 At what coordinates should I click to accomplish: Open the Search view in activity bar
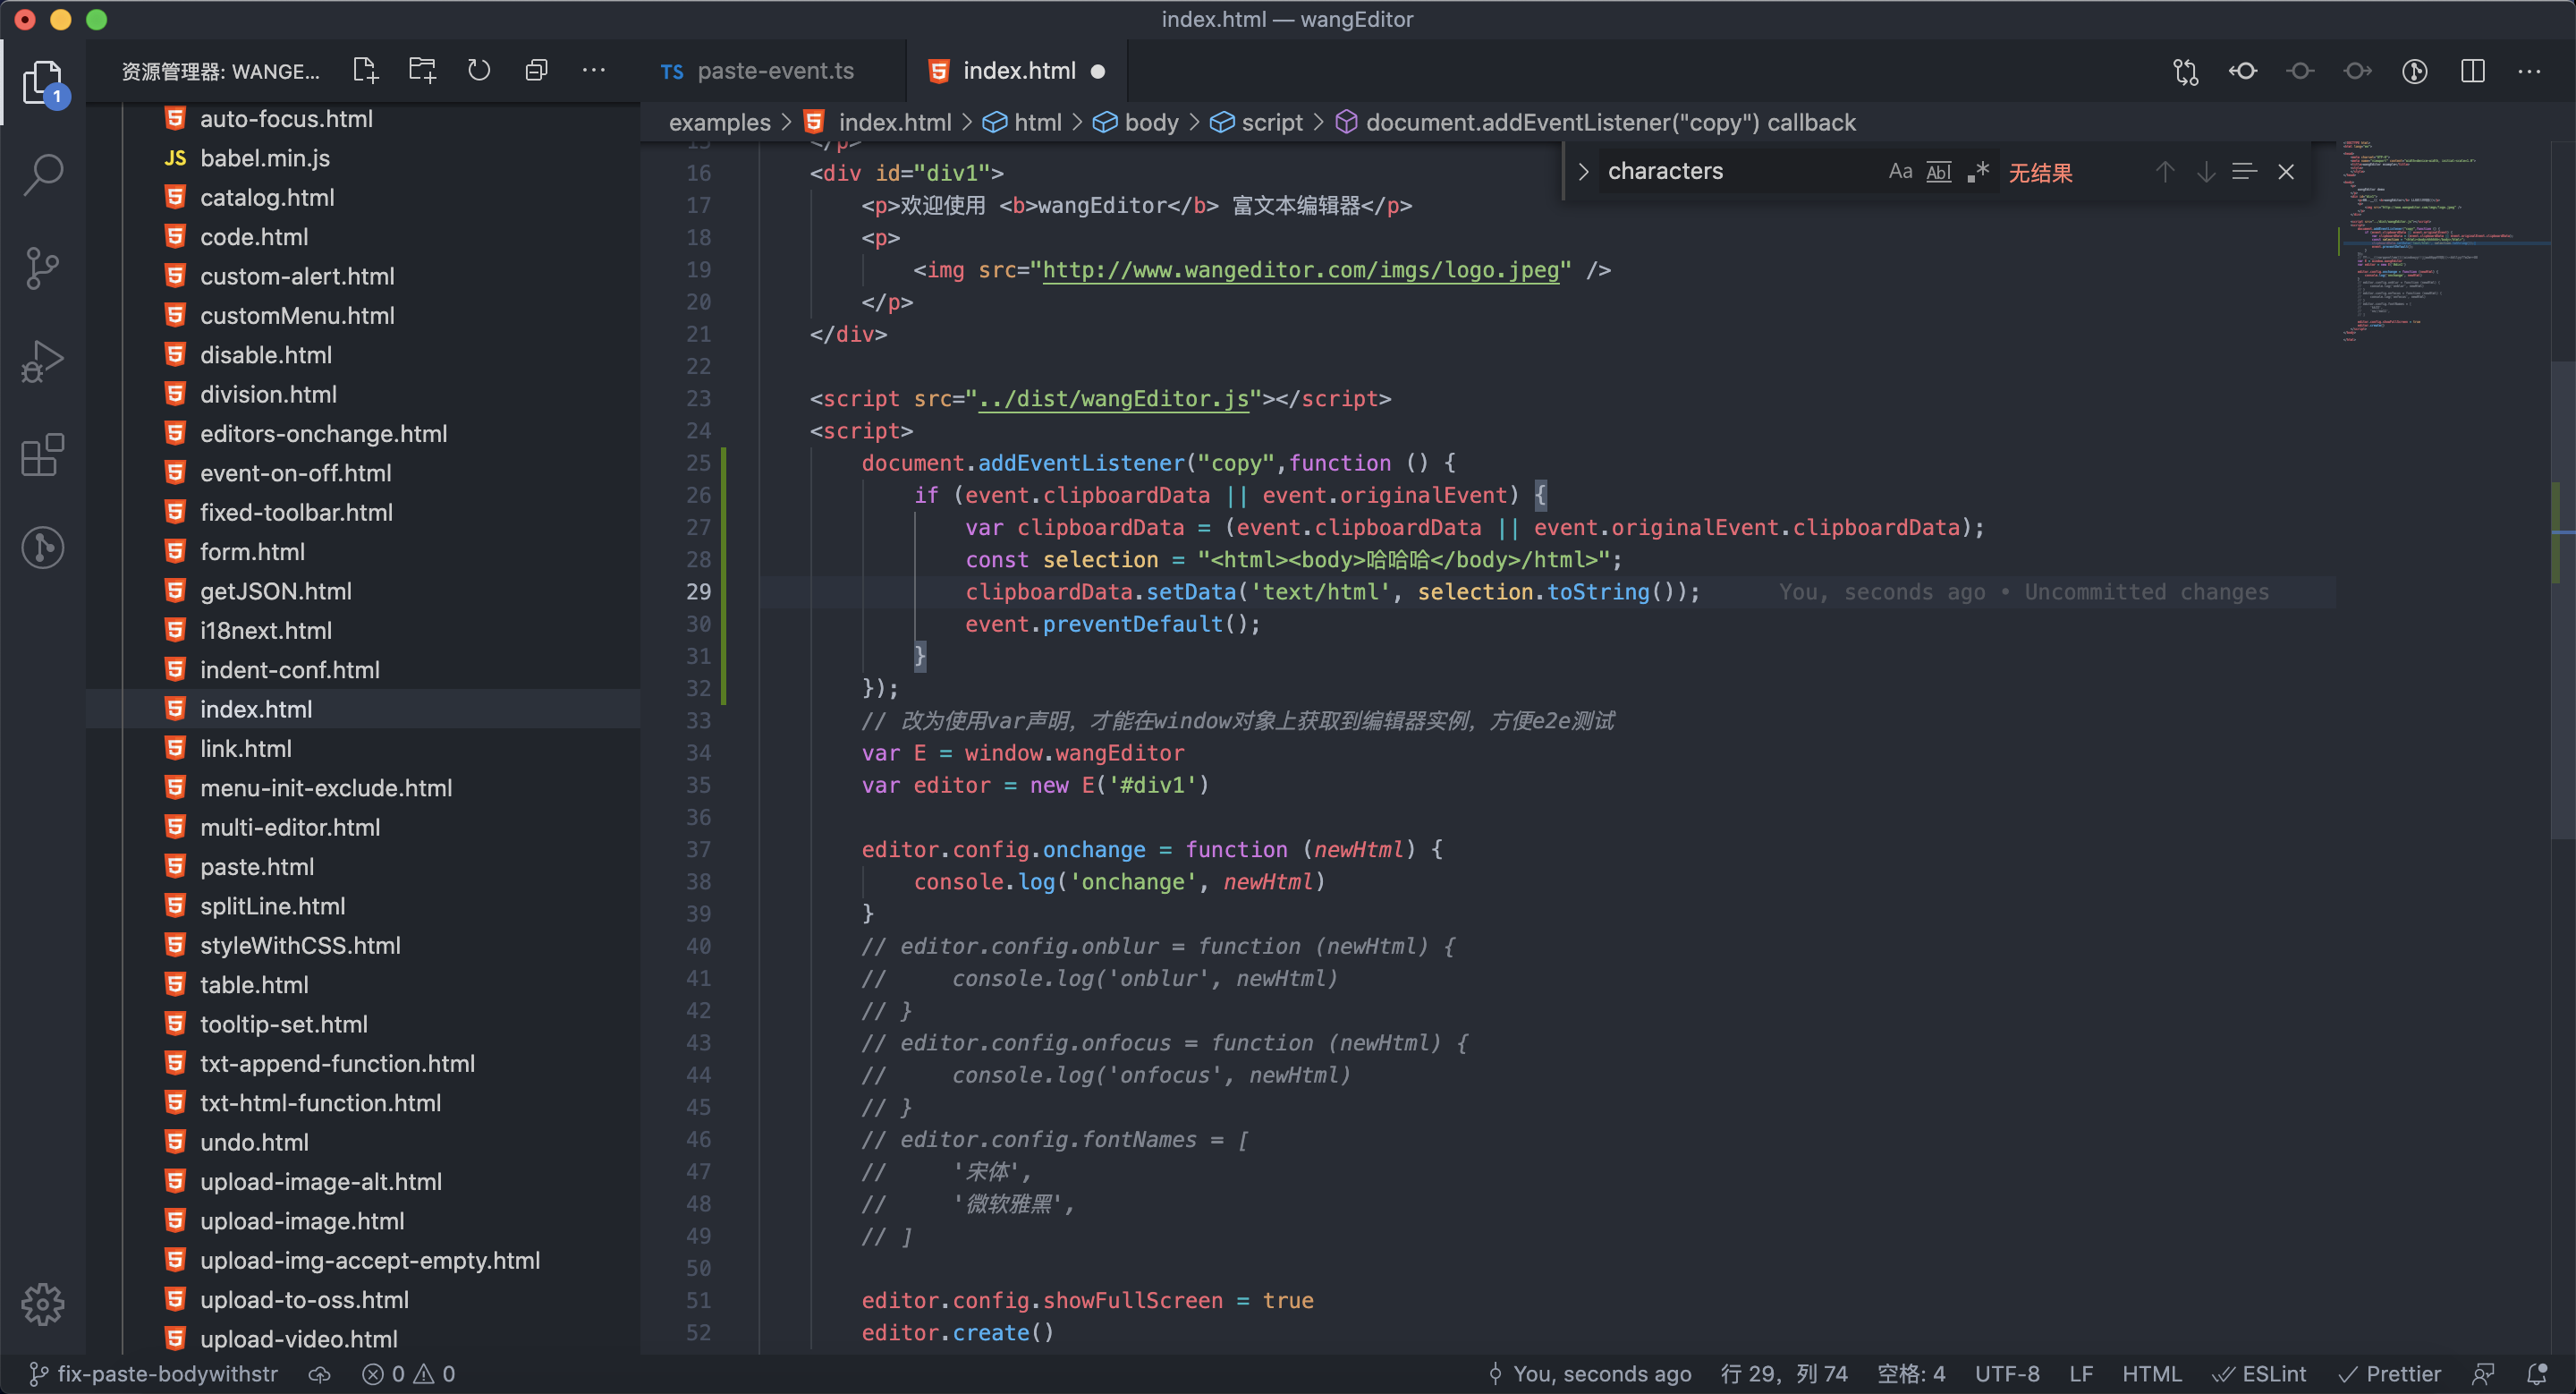(43, 174)
